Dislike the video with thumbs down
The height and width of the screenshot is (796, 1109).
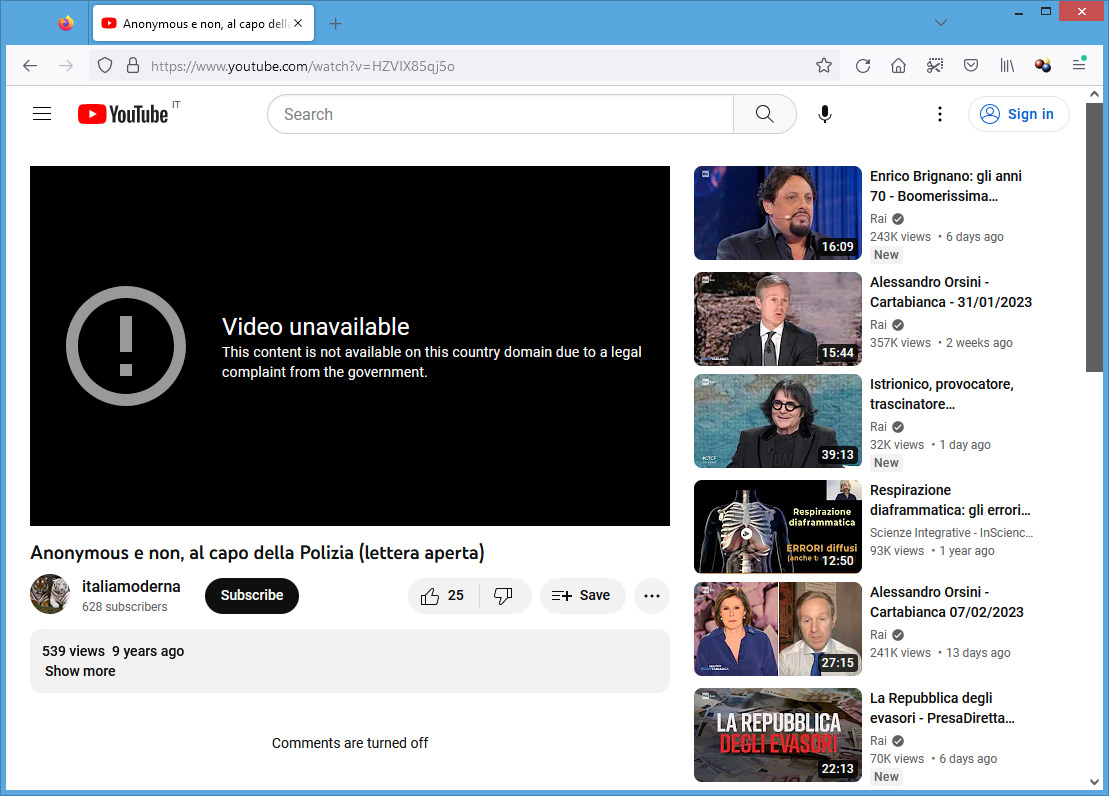click(504, 596)
